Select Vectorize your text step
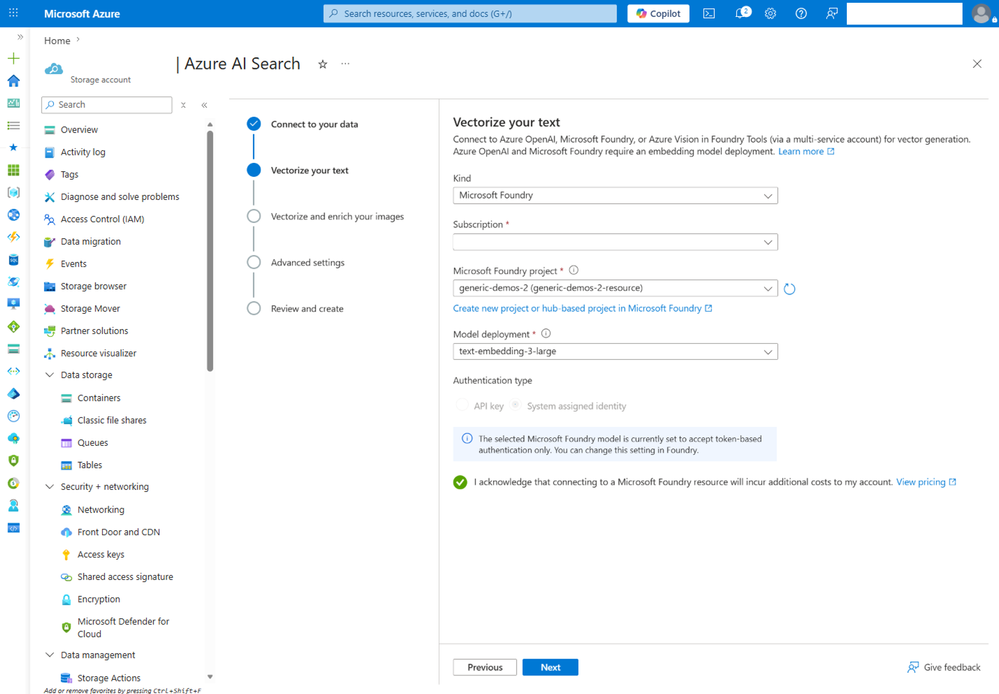The width and height of the screenshot is (999, 694). click(x=310, y=170)
